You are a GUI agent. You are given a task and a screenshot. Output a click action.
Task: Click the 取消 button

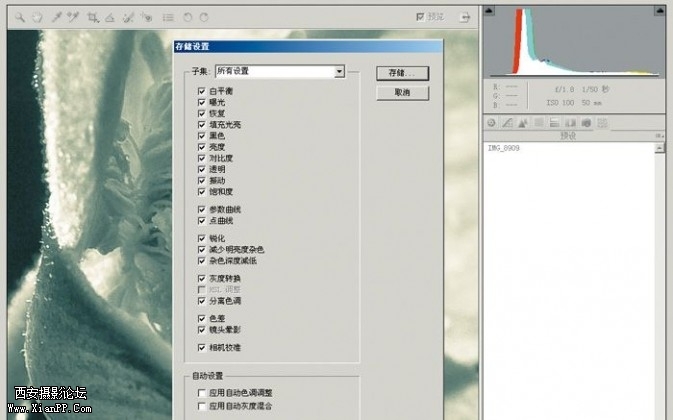[x=402, y=92]
